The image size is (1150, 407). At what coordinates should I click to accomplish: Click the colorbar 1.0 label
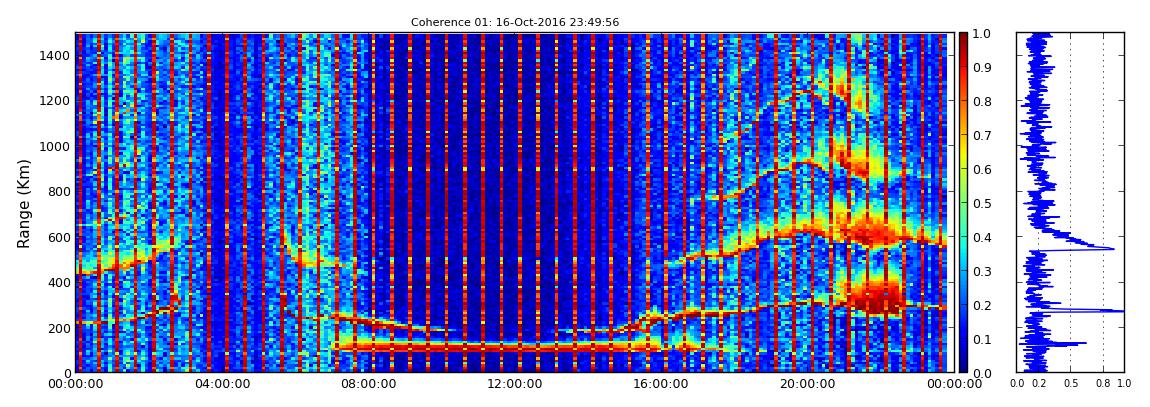pyautogui.click(x=984, y=34)
